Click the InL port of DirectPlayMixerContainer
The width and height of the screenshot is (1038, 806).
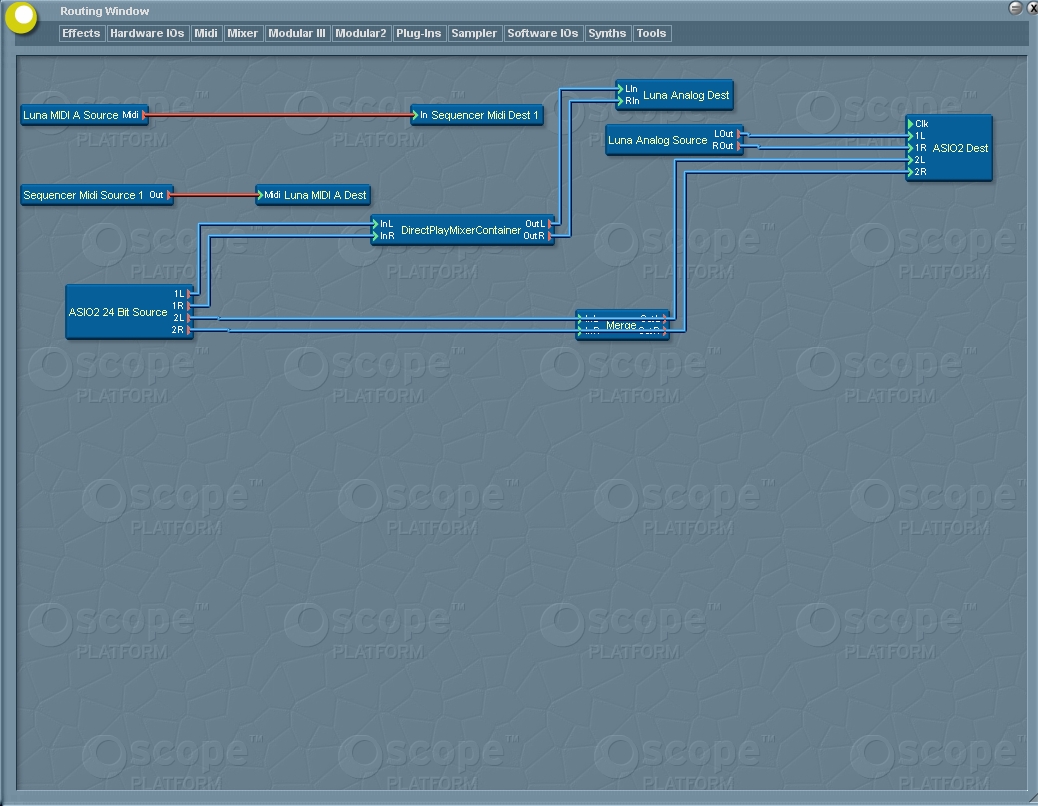click(375, 224)
